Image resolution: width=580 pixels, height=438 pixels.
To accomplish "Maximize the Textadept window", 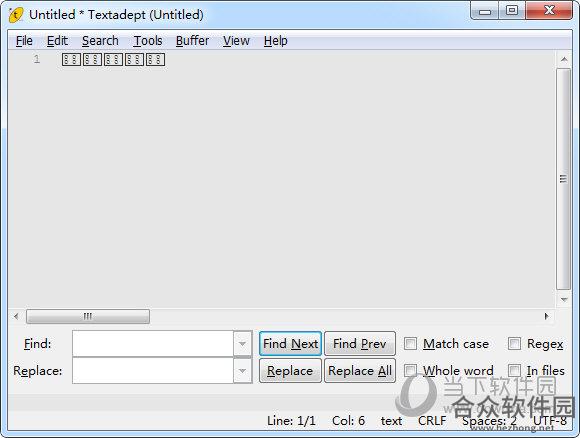I will pos(512,10).
